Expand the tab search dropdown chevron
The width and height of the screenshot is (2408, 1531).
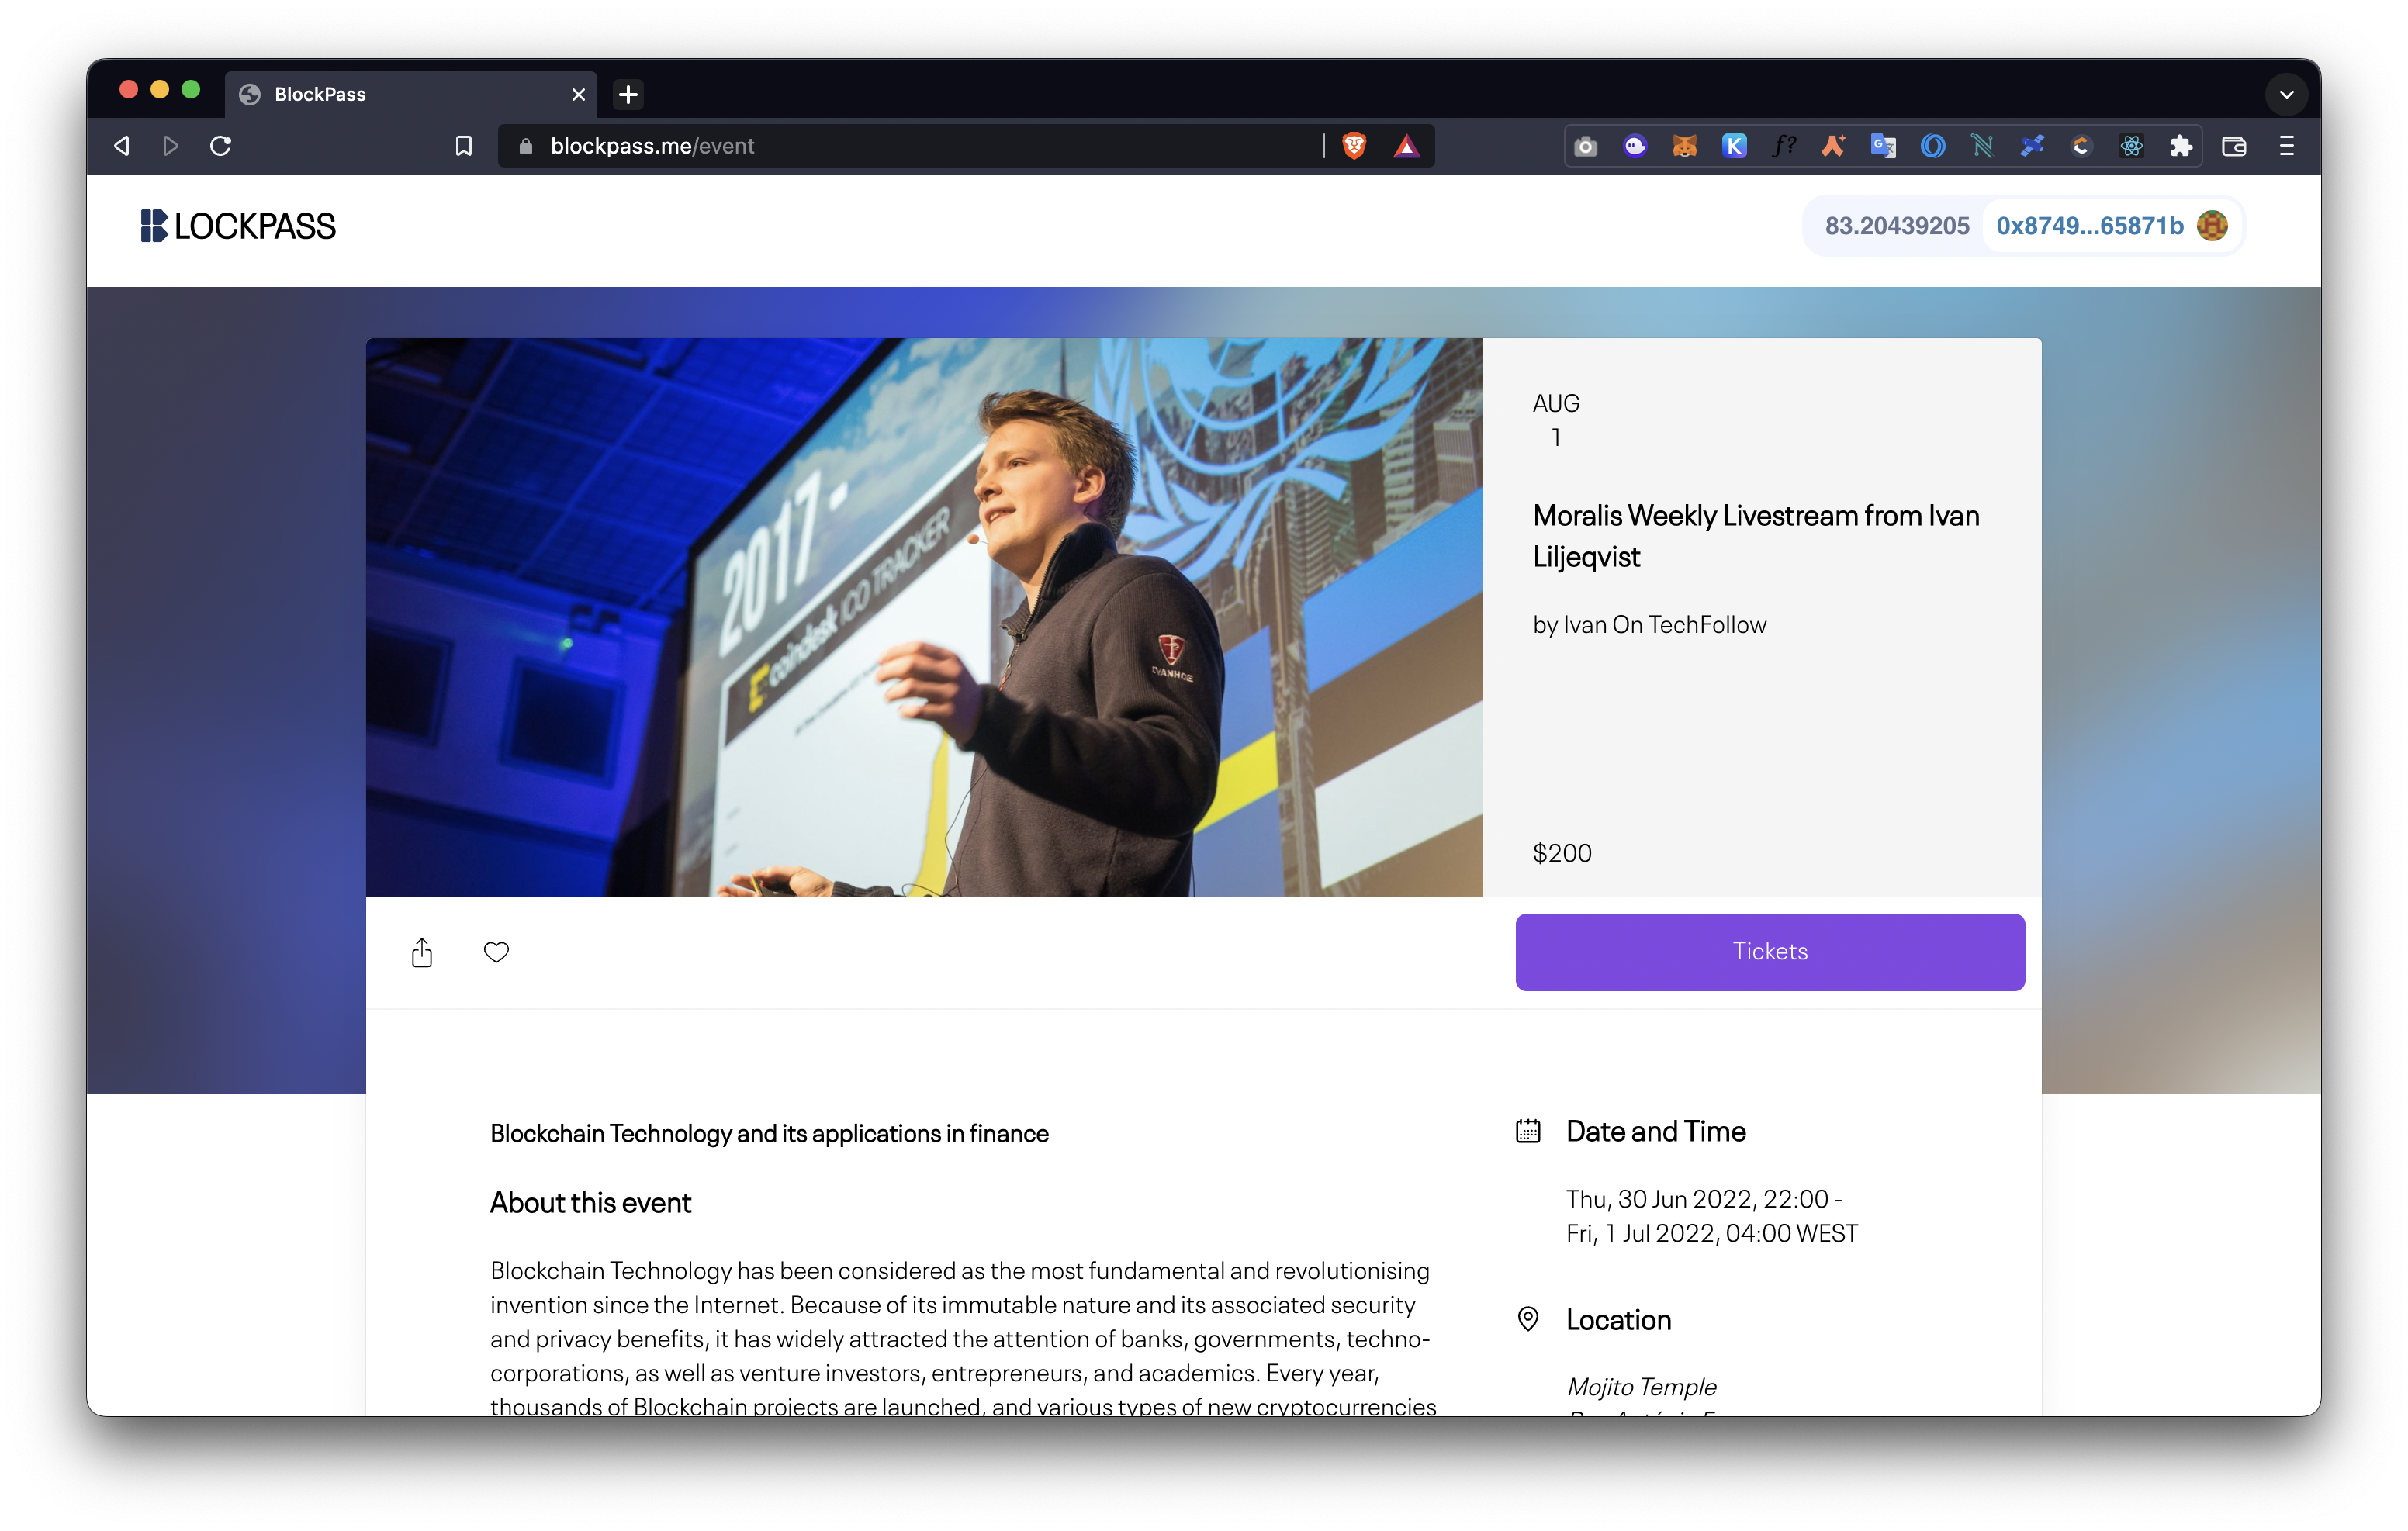pos(2286,94)
